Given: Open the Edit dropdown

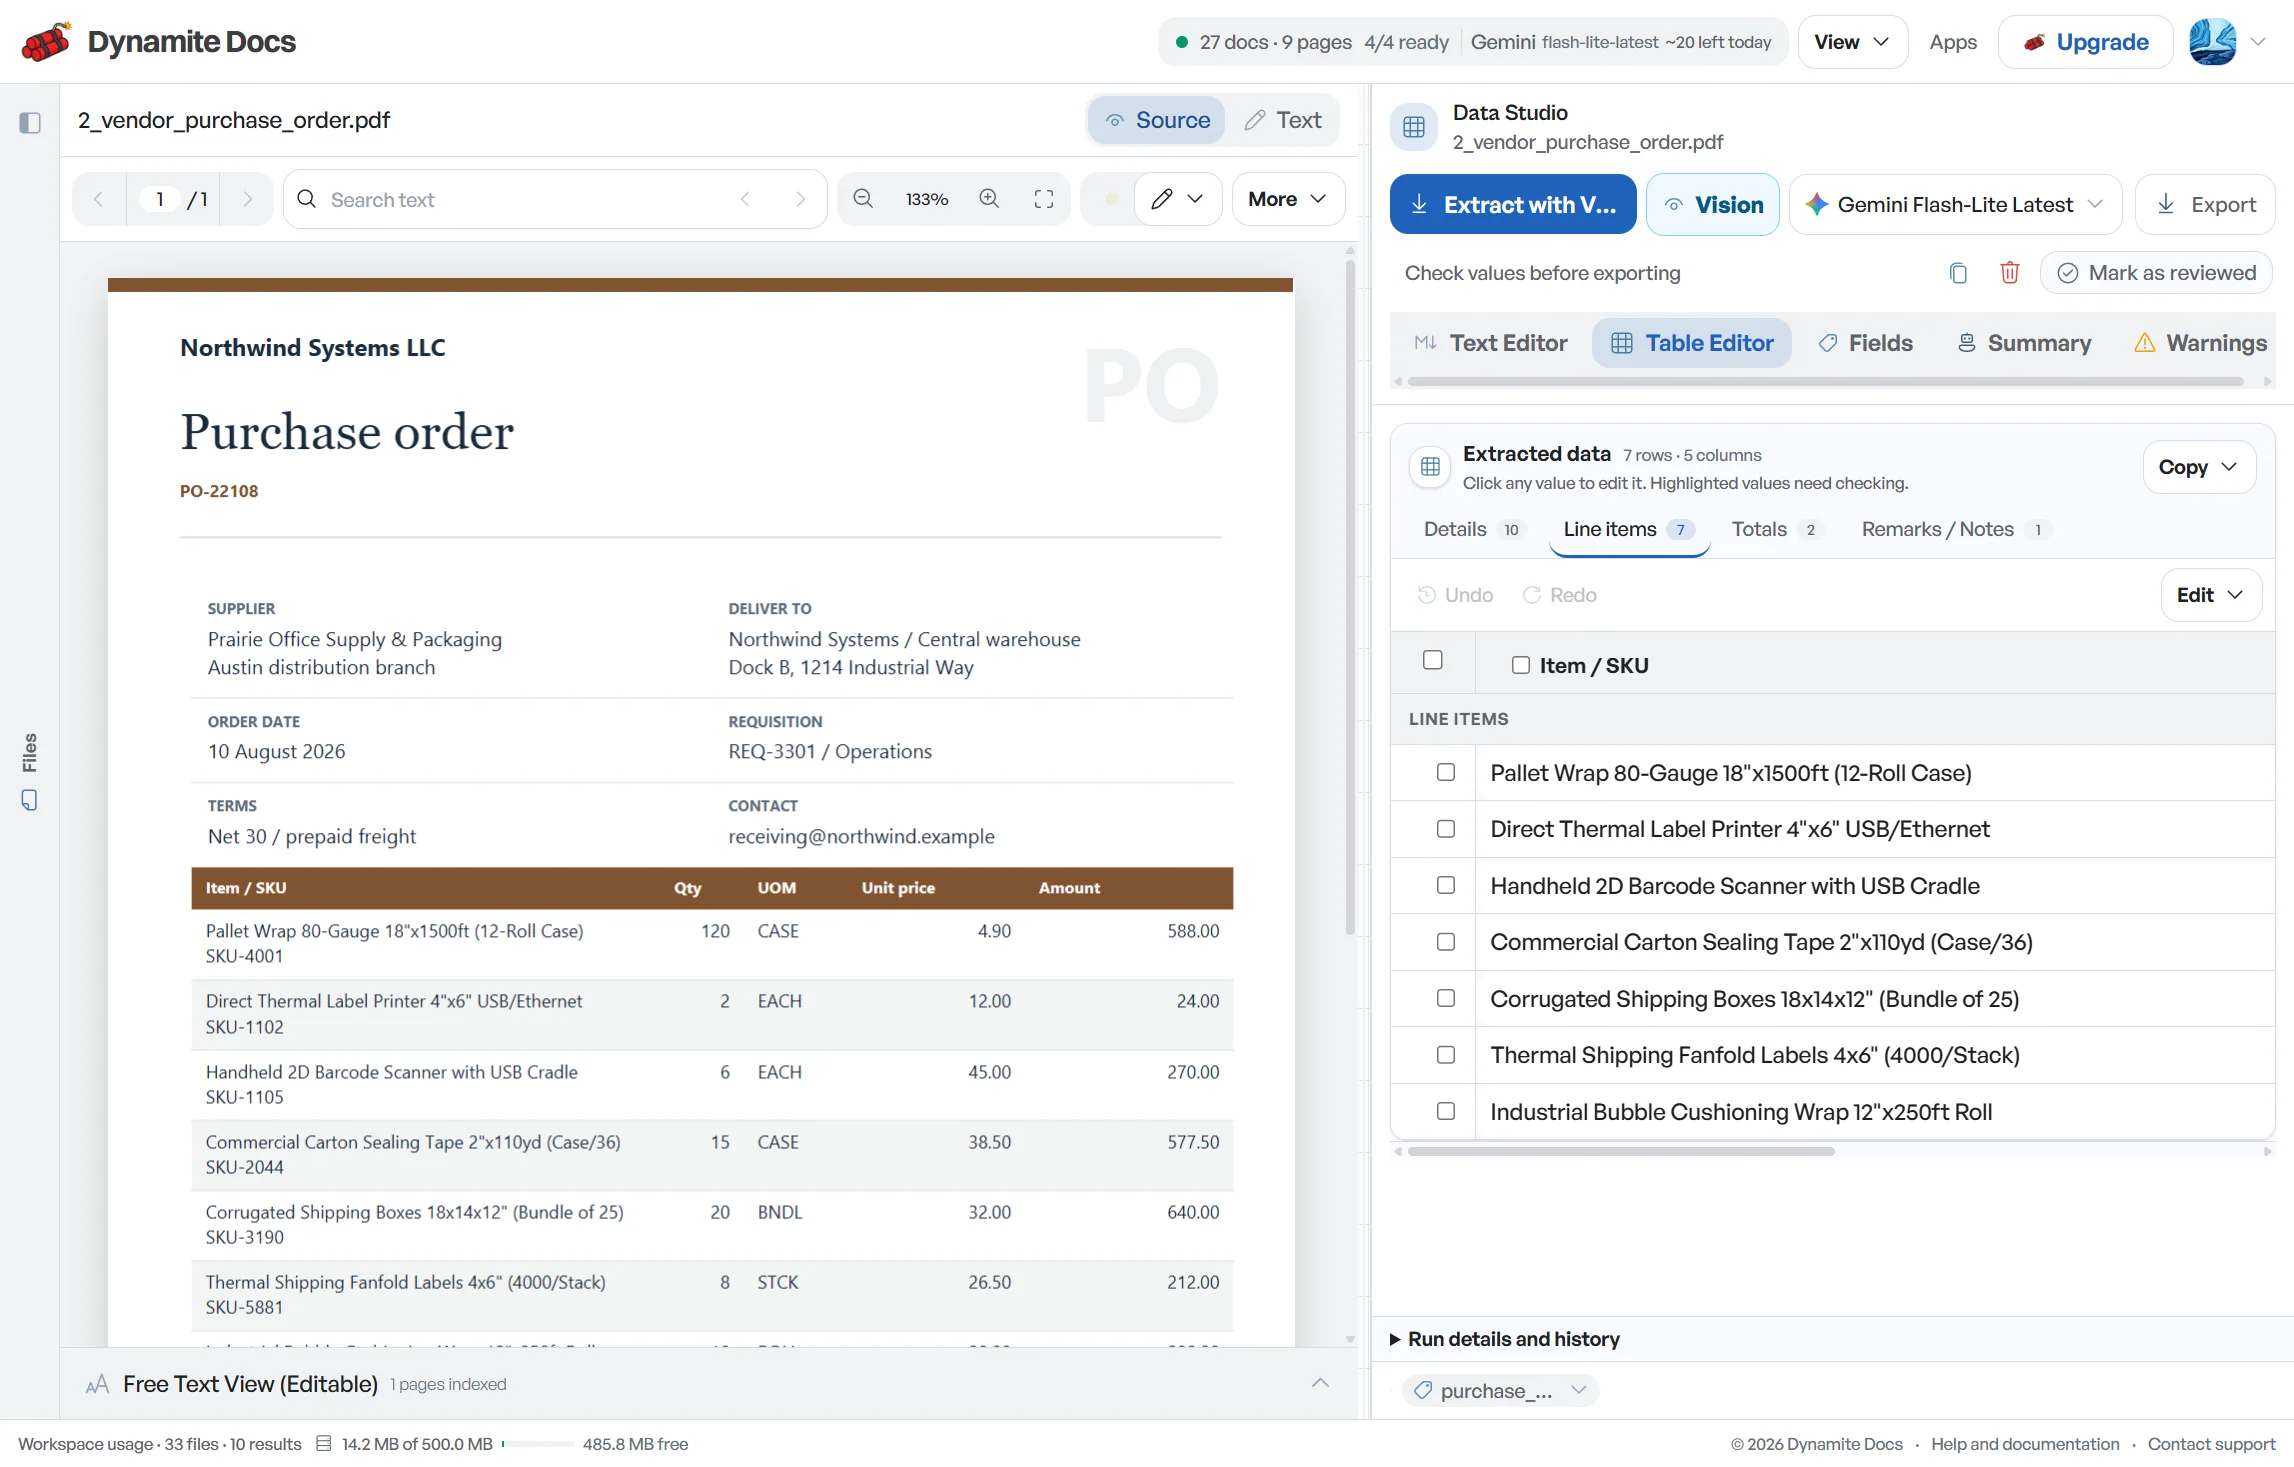Looking at the screenshot, I should (x=2211, y=595).
